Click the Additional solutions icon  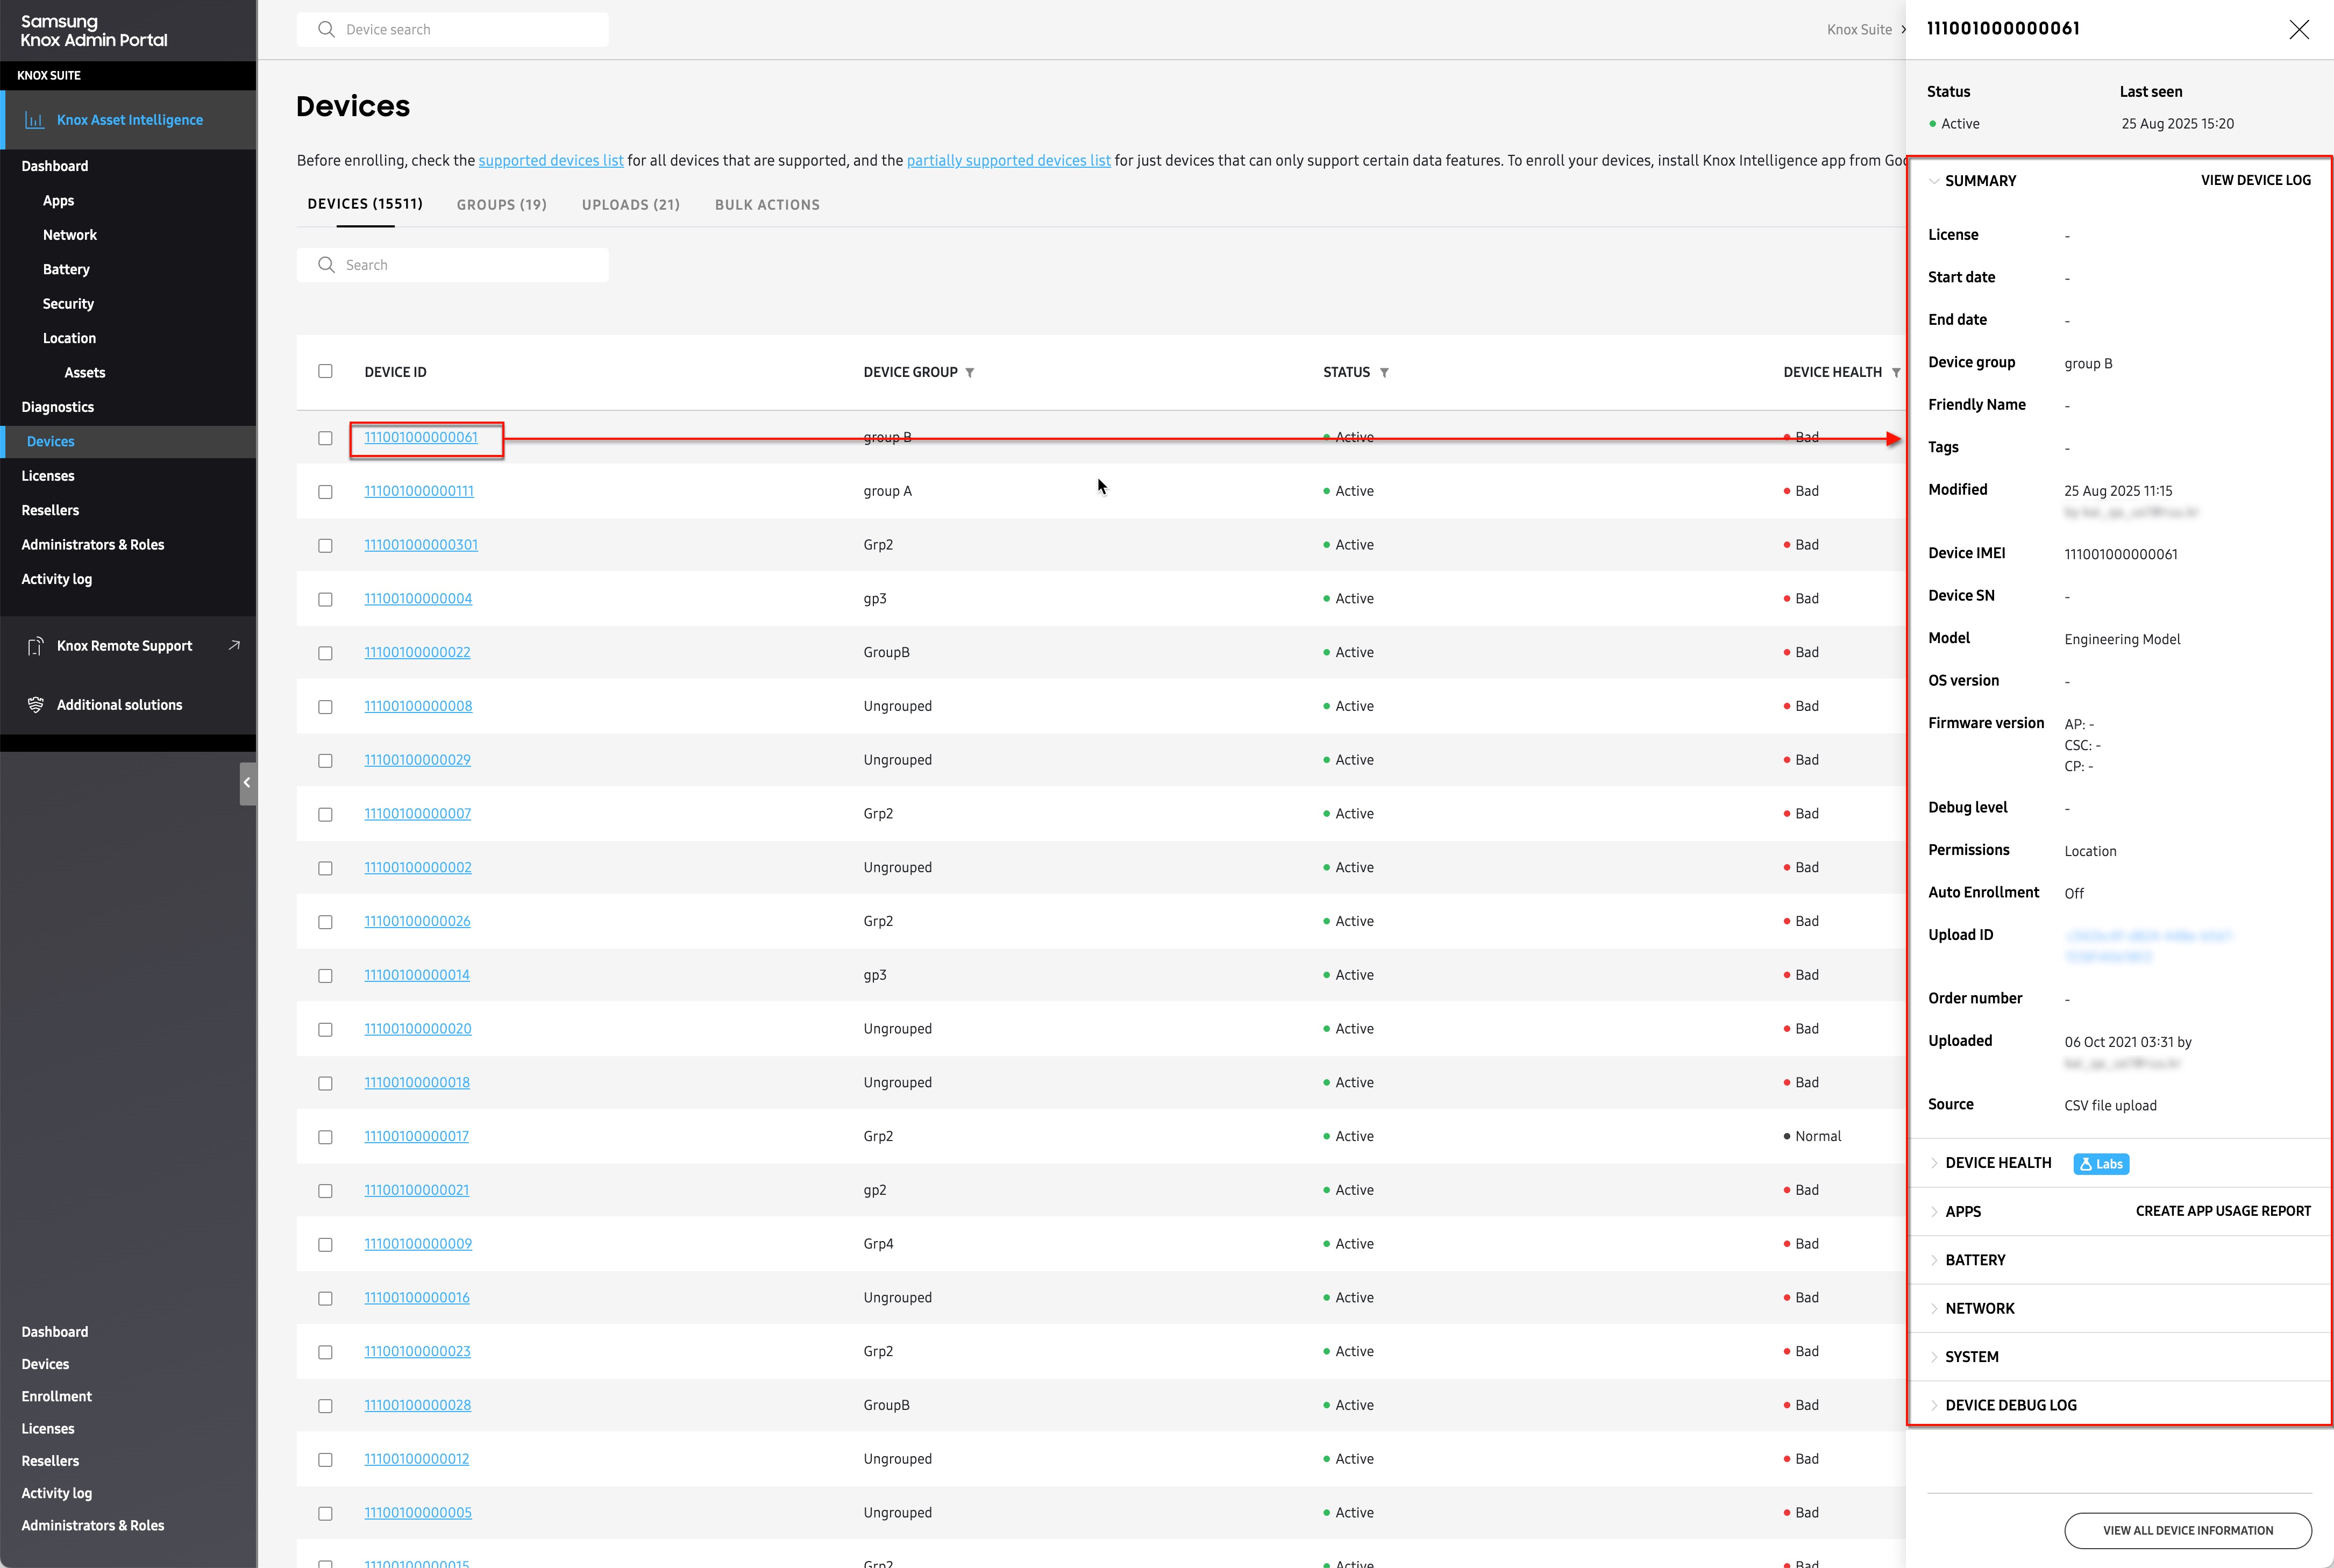coord(35,705)
